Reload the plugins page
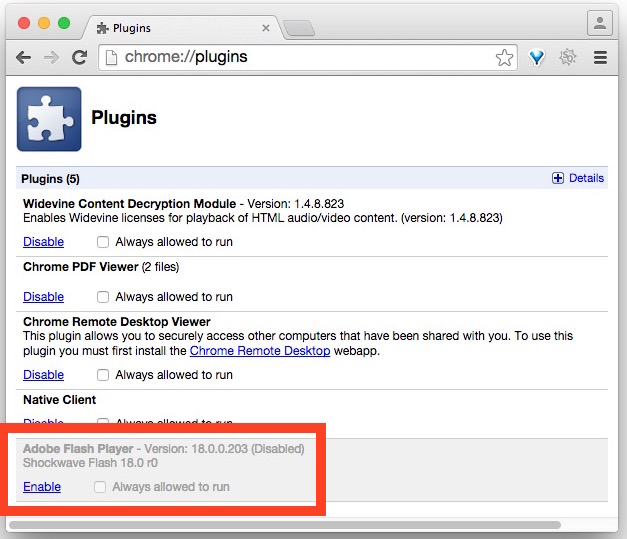 coord(79,58)
